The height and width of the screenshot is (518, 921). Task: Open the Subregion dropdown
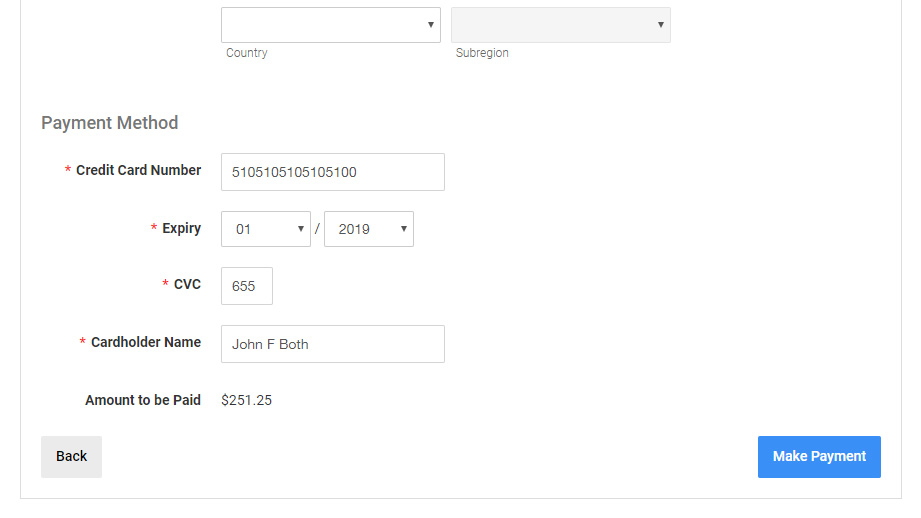click(x=560, y=25)
